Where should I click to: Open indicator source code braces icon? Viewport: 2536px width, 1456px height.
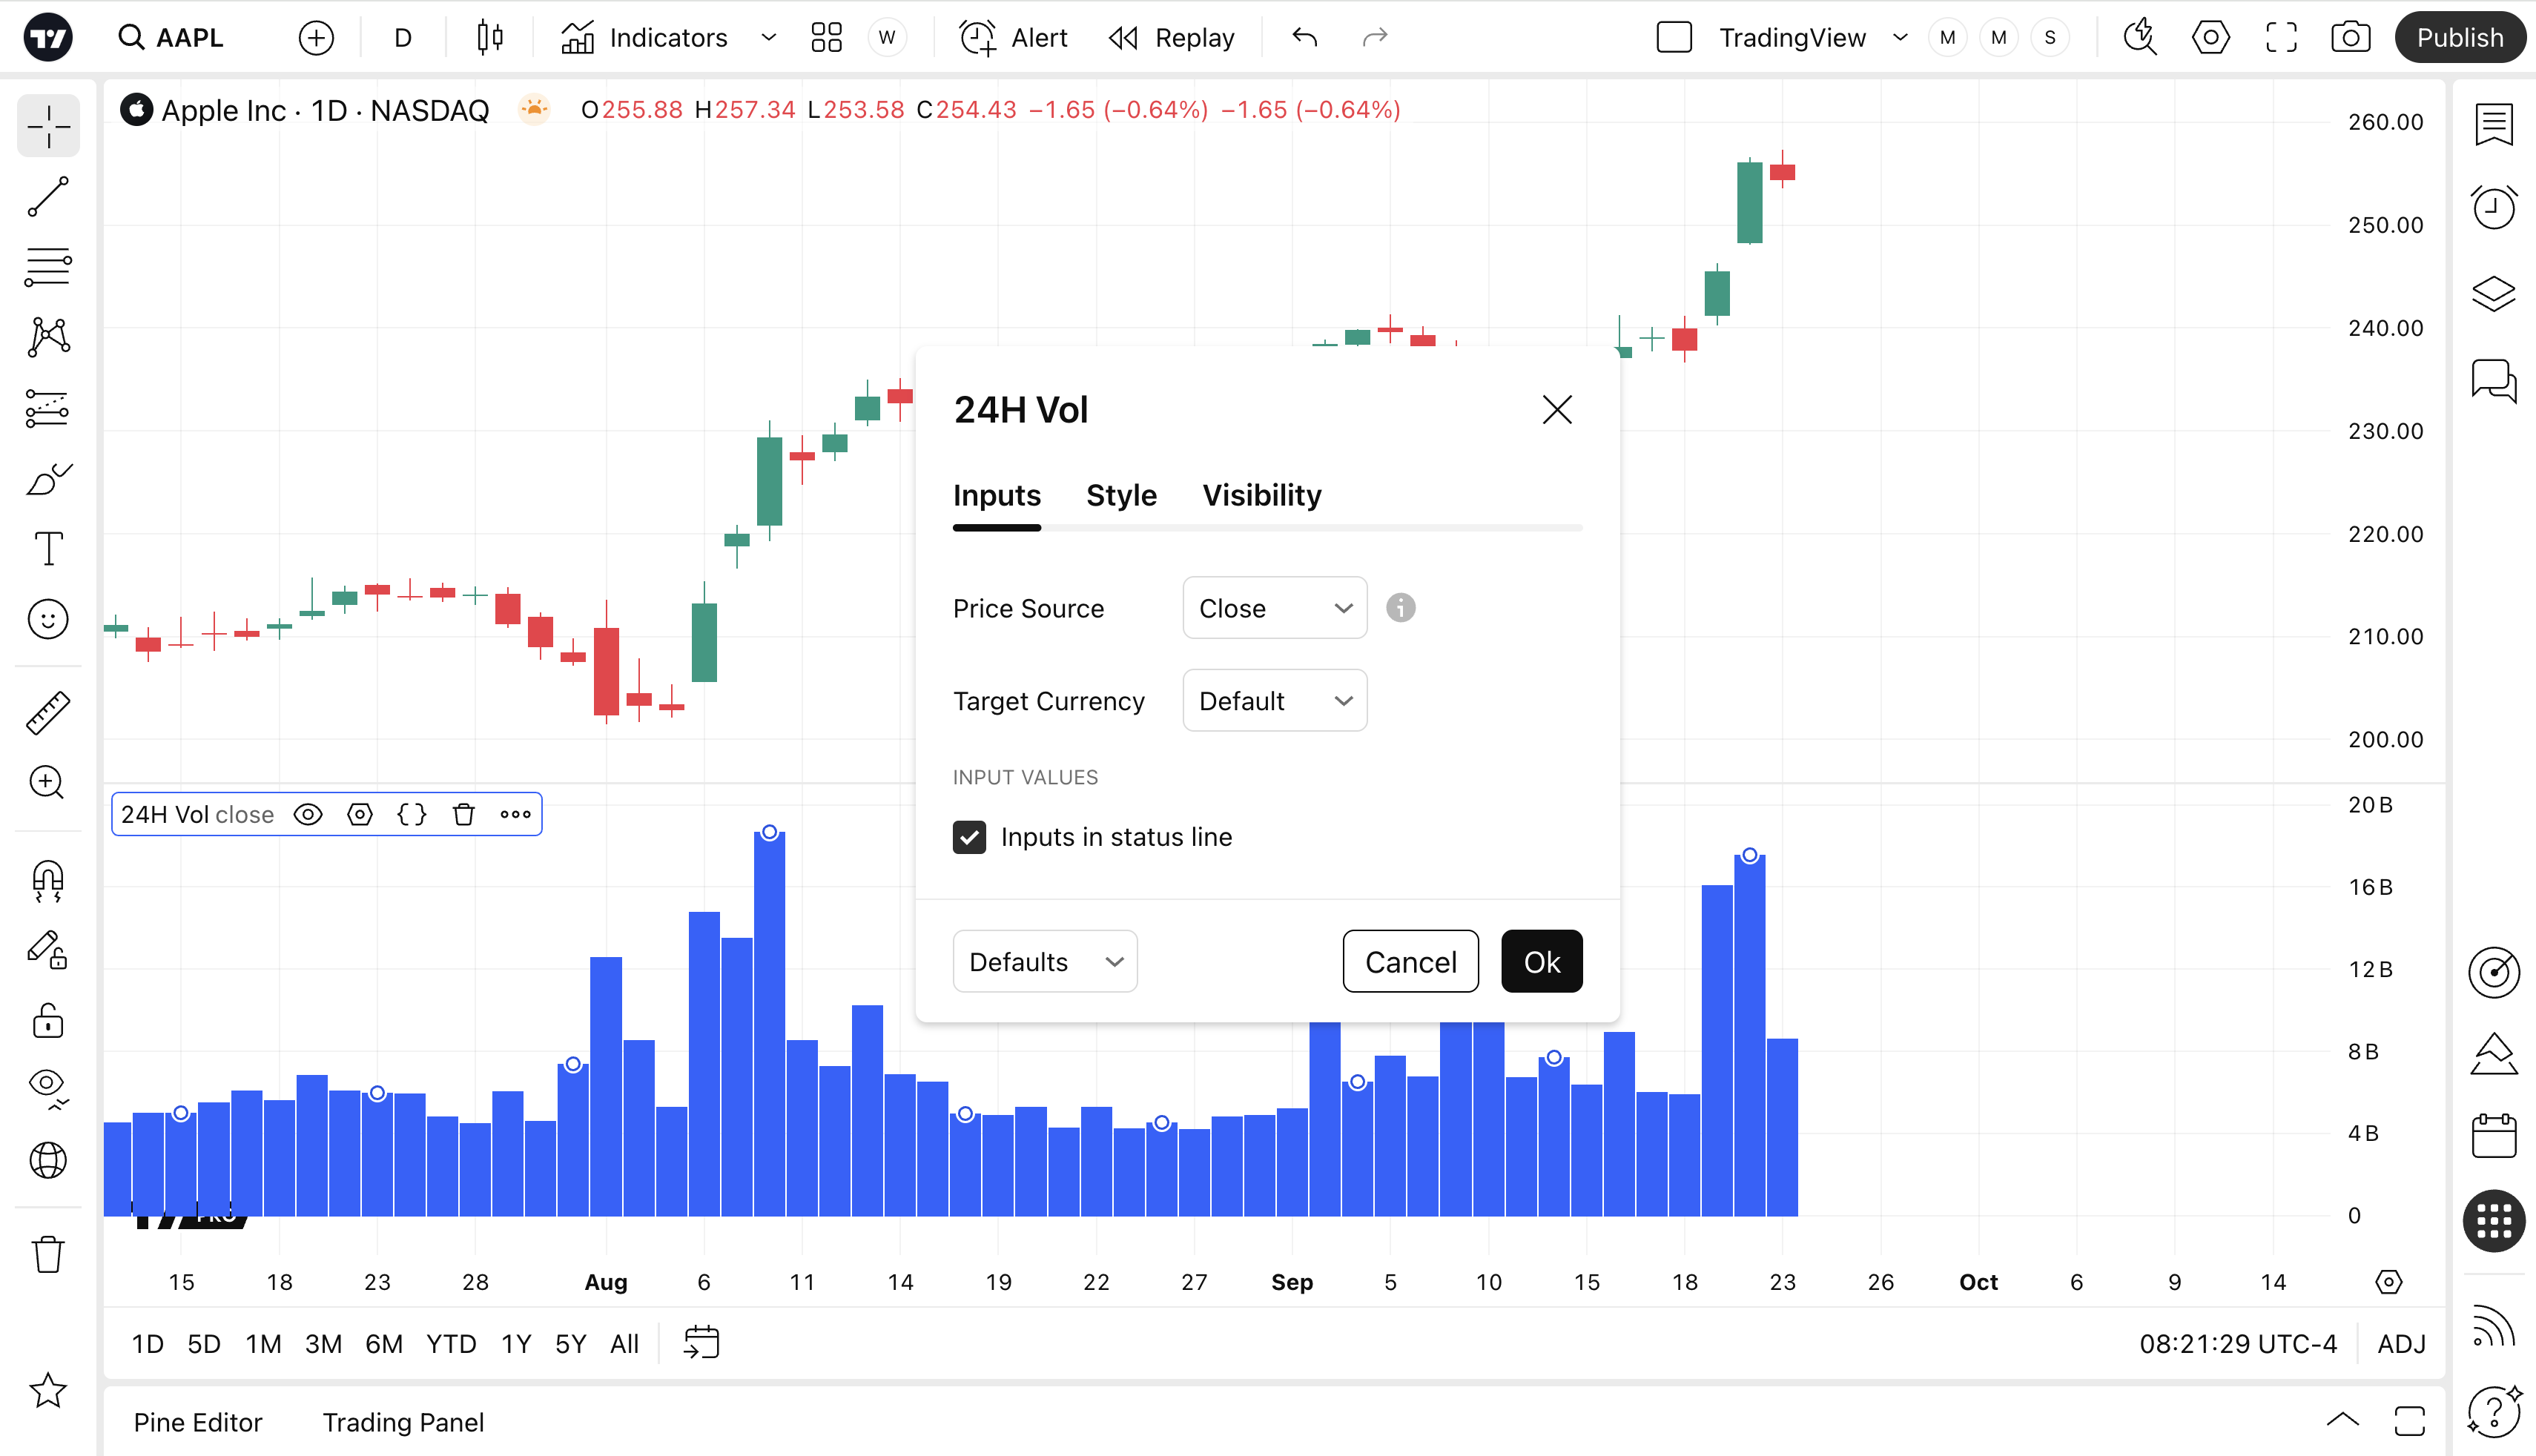(x=411, y=814)
